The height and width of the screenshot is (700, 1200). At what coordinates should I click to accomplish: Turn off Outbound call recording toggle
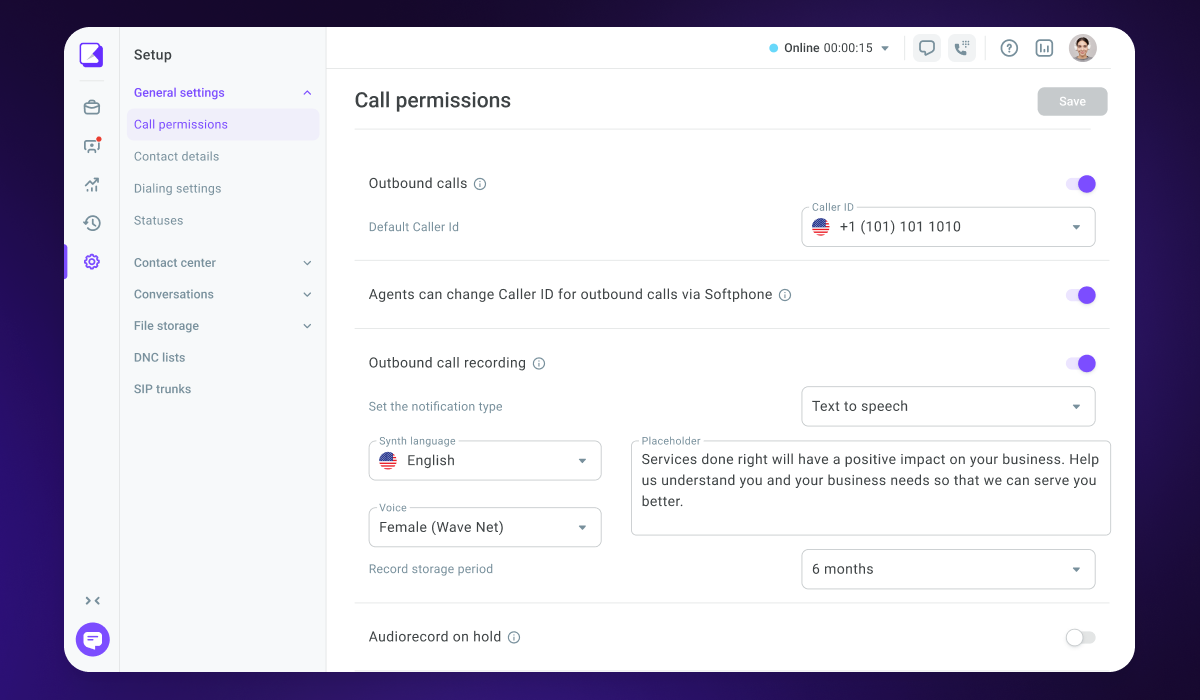[1081, 363]
